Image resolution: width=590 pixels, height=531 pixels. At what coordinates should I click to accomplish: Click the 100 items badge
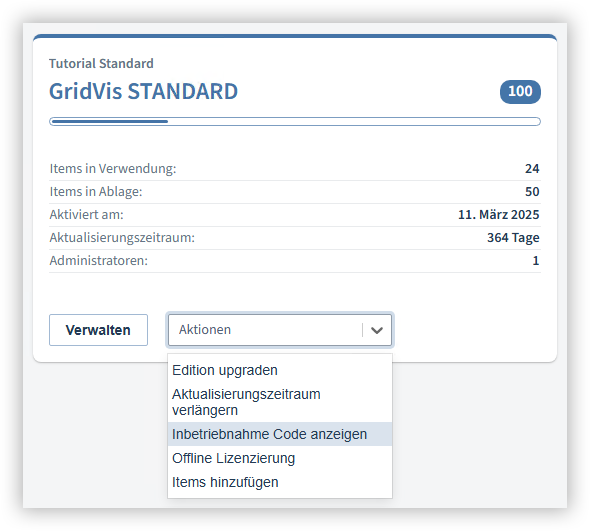(x=520, y=91)
